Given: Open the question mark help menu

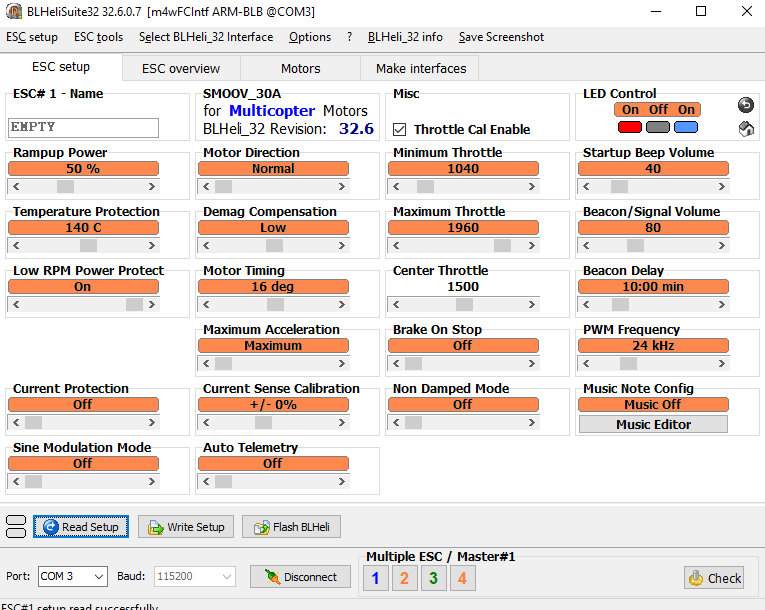Looking at the screenshot, I should 349,37.
